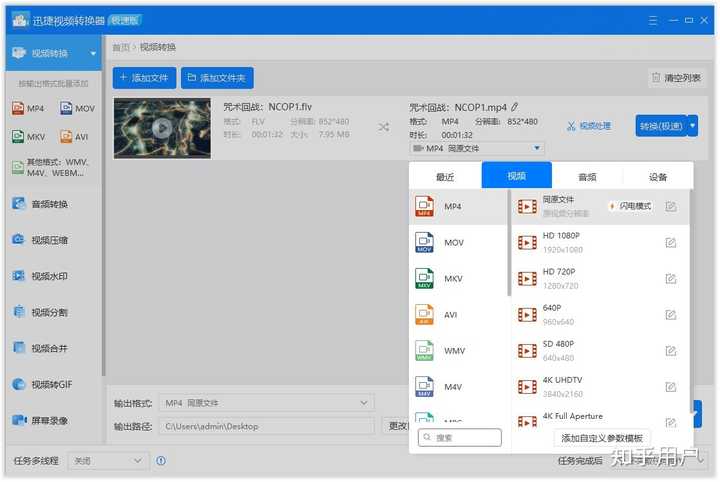This screenshot has height=482, width=720.
Task: Open the 输出格式 output format combo box
Action: 267,403
